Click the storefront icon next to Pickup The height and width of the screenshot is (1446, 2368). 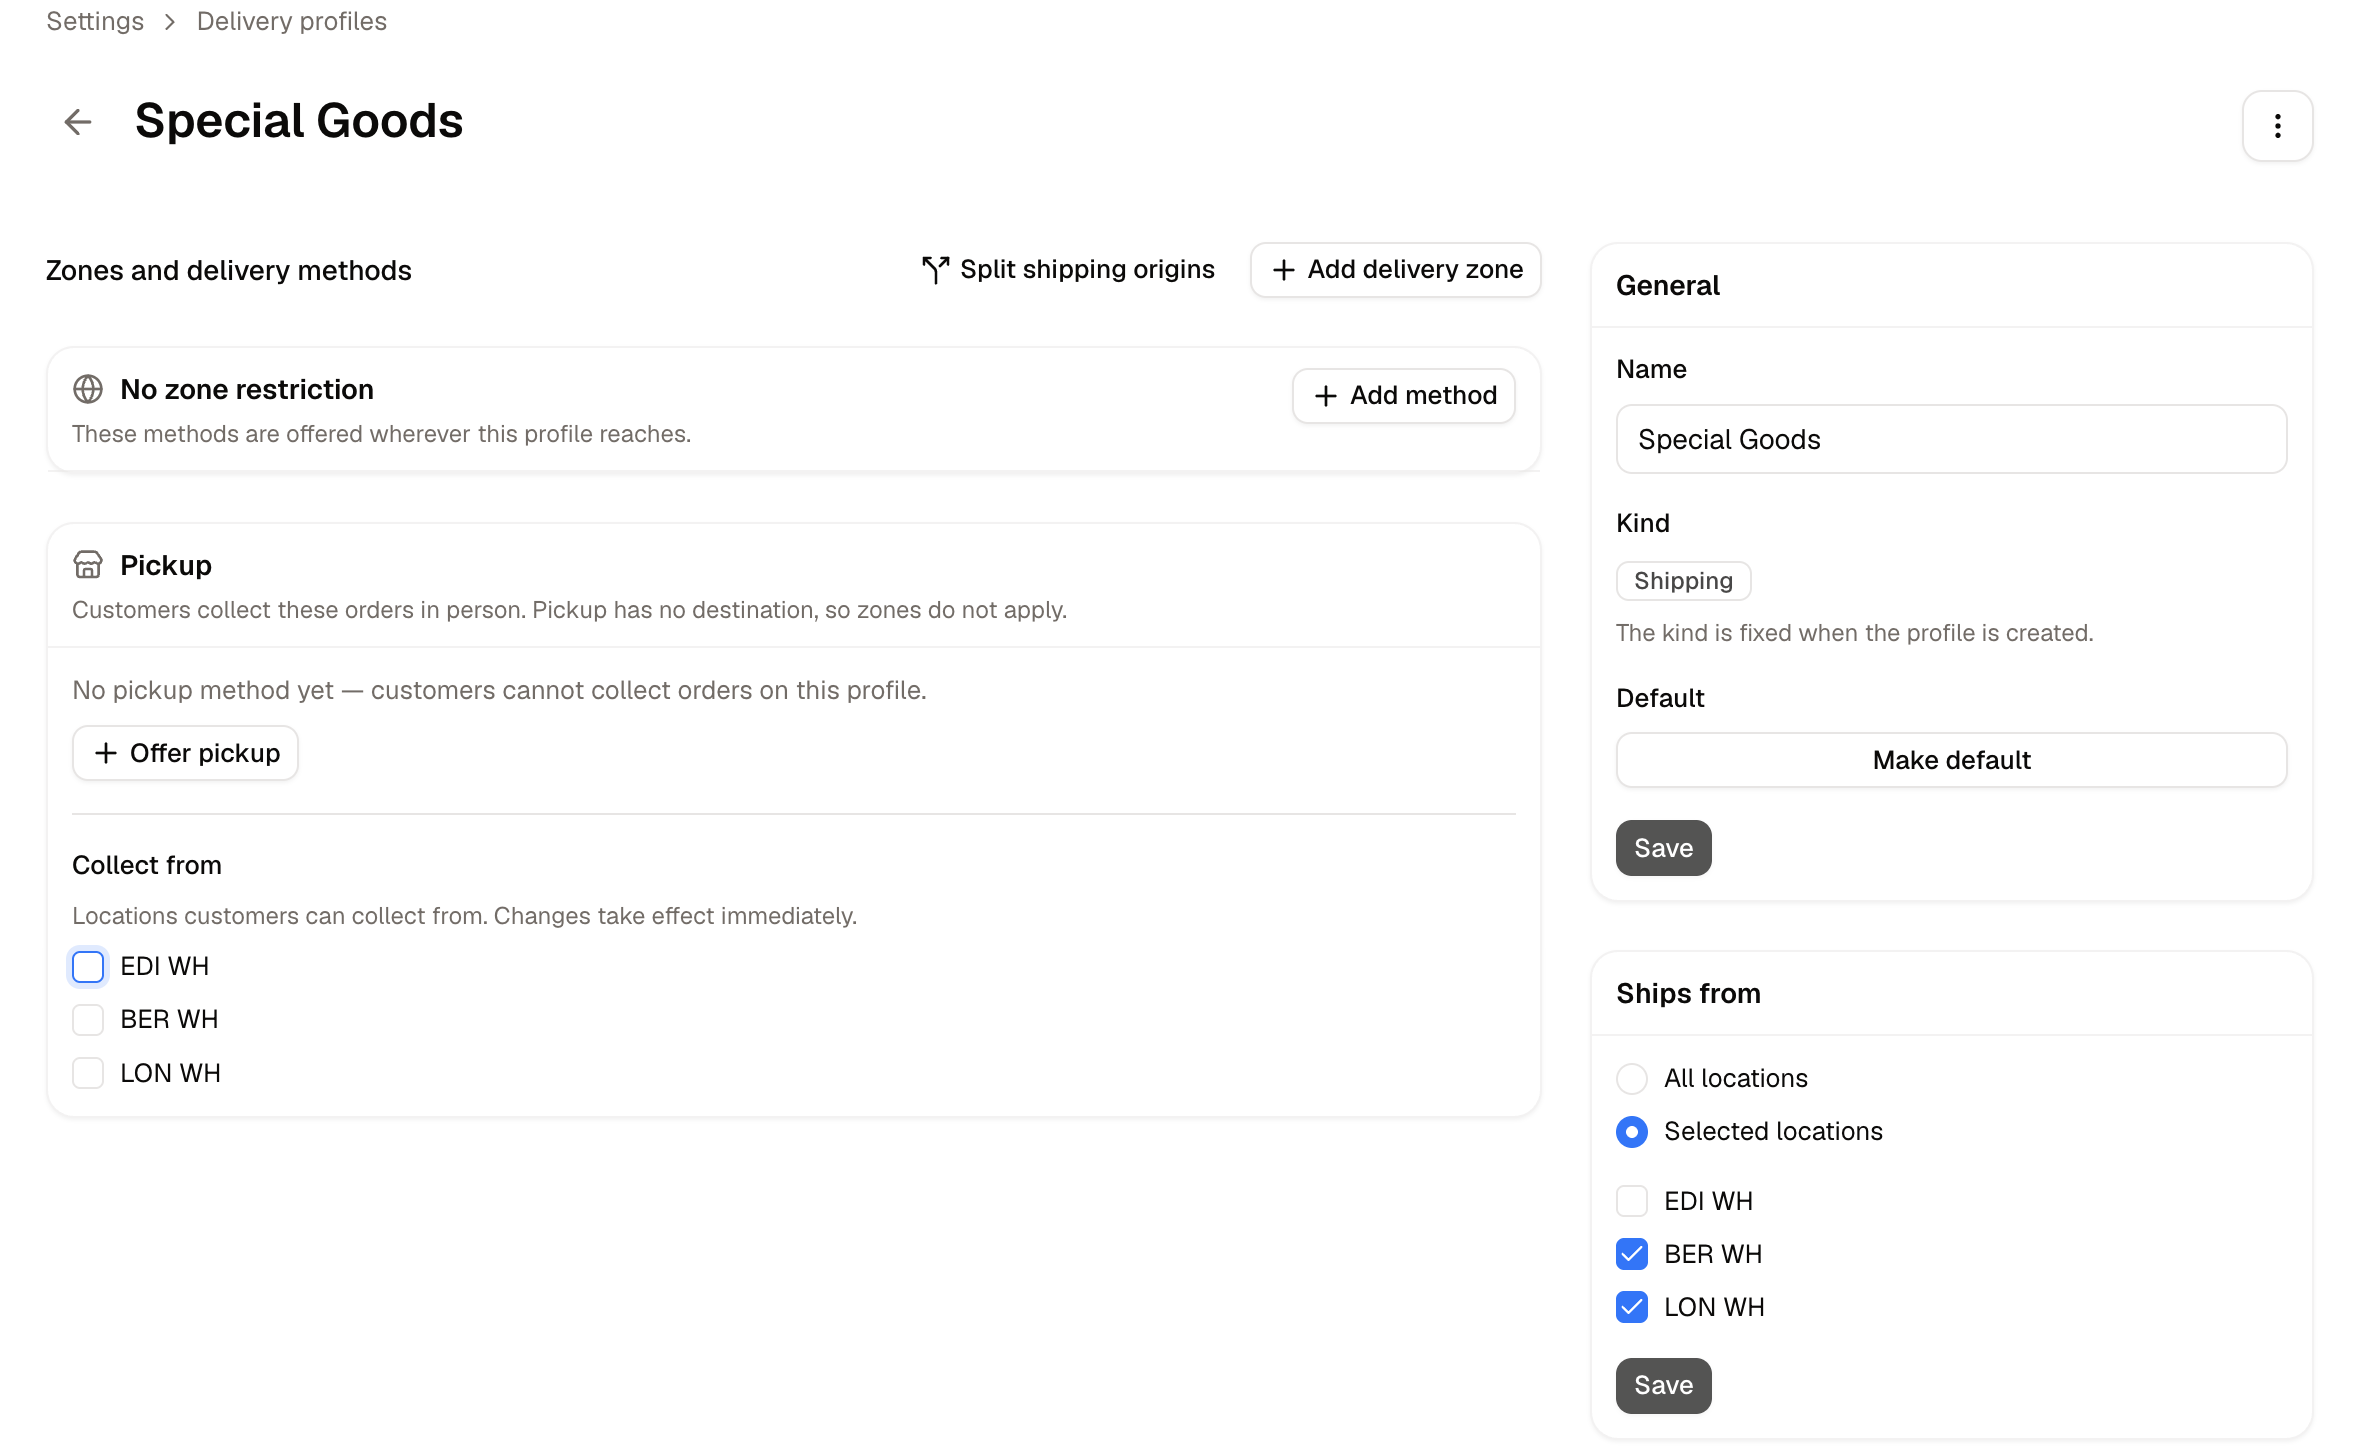click(88, 565)
